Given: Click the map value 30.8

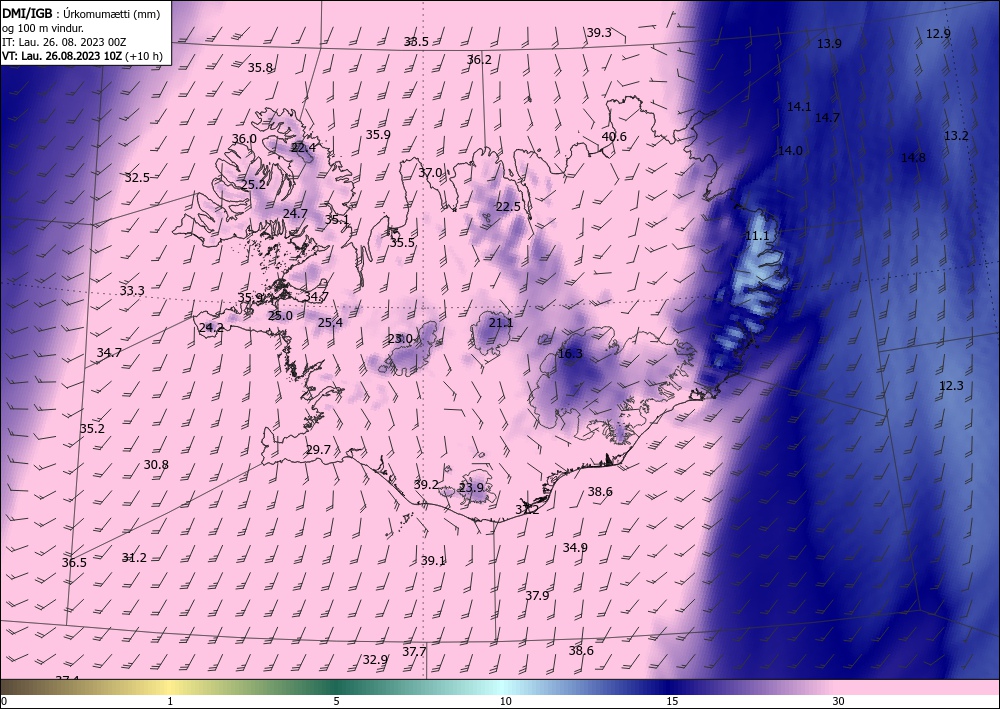Looking at the screenshot, I should coord(156,465).
